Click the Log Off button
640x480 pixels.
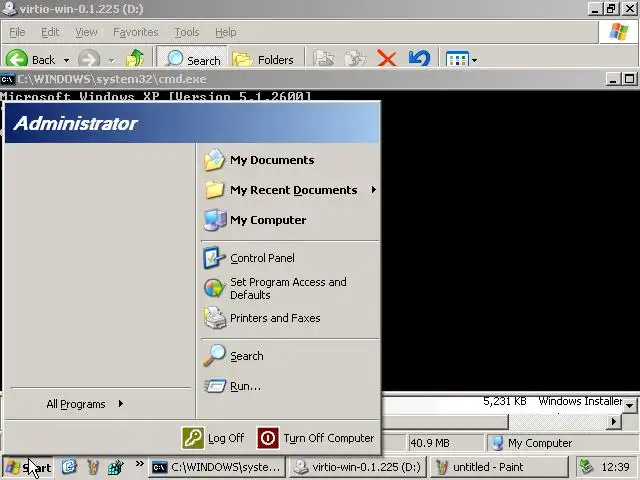[x=213, y=438]
